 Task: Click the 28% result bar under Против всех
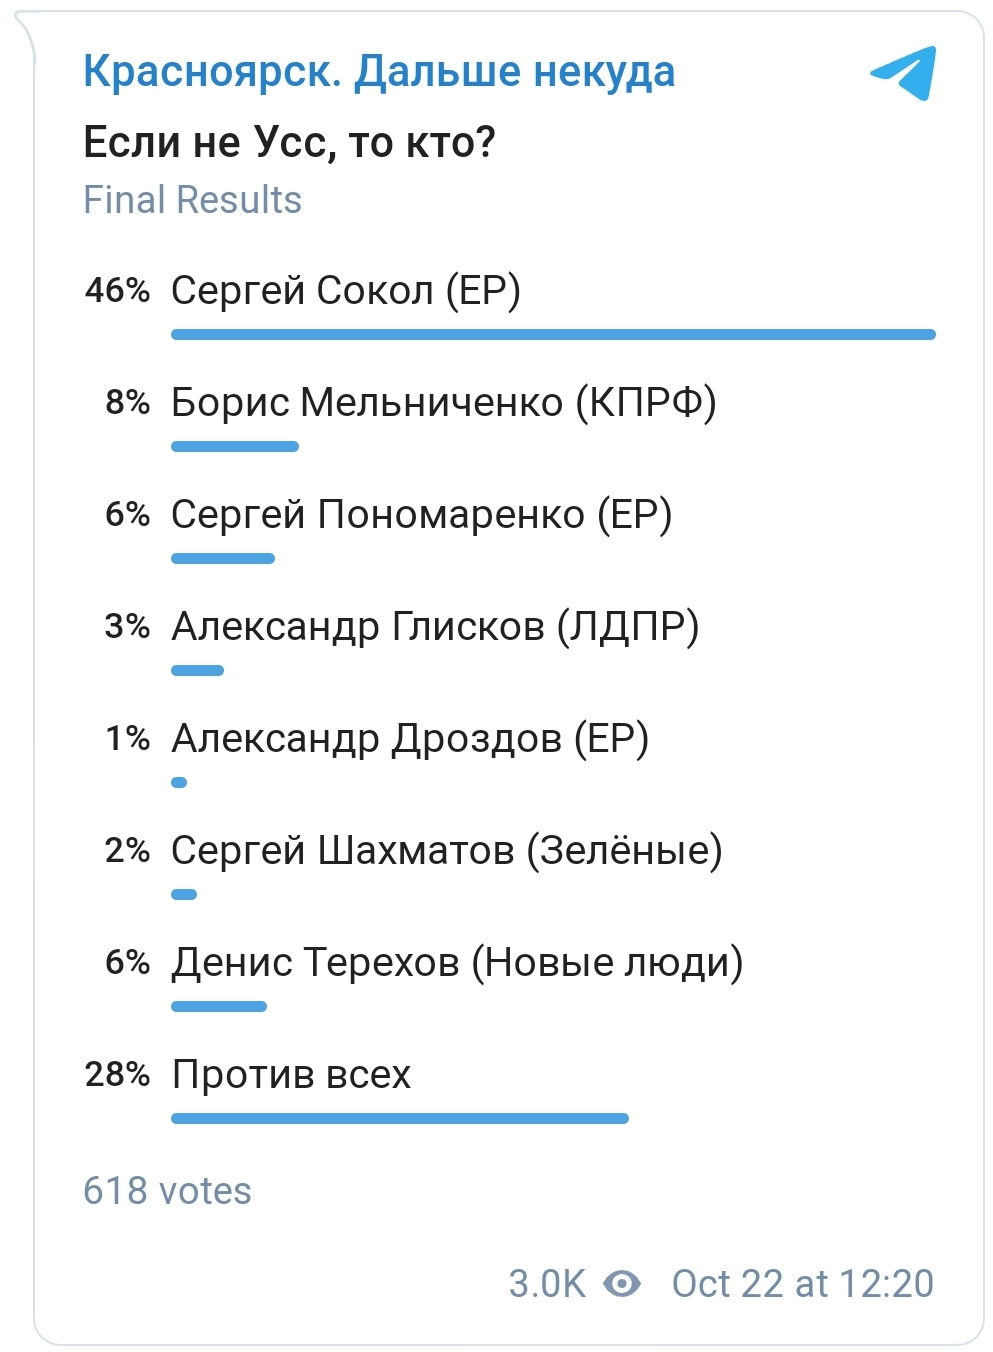(399, 1118)
